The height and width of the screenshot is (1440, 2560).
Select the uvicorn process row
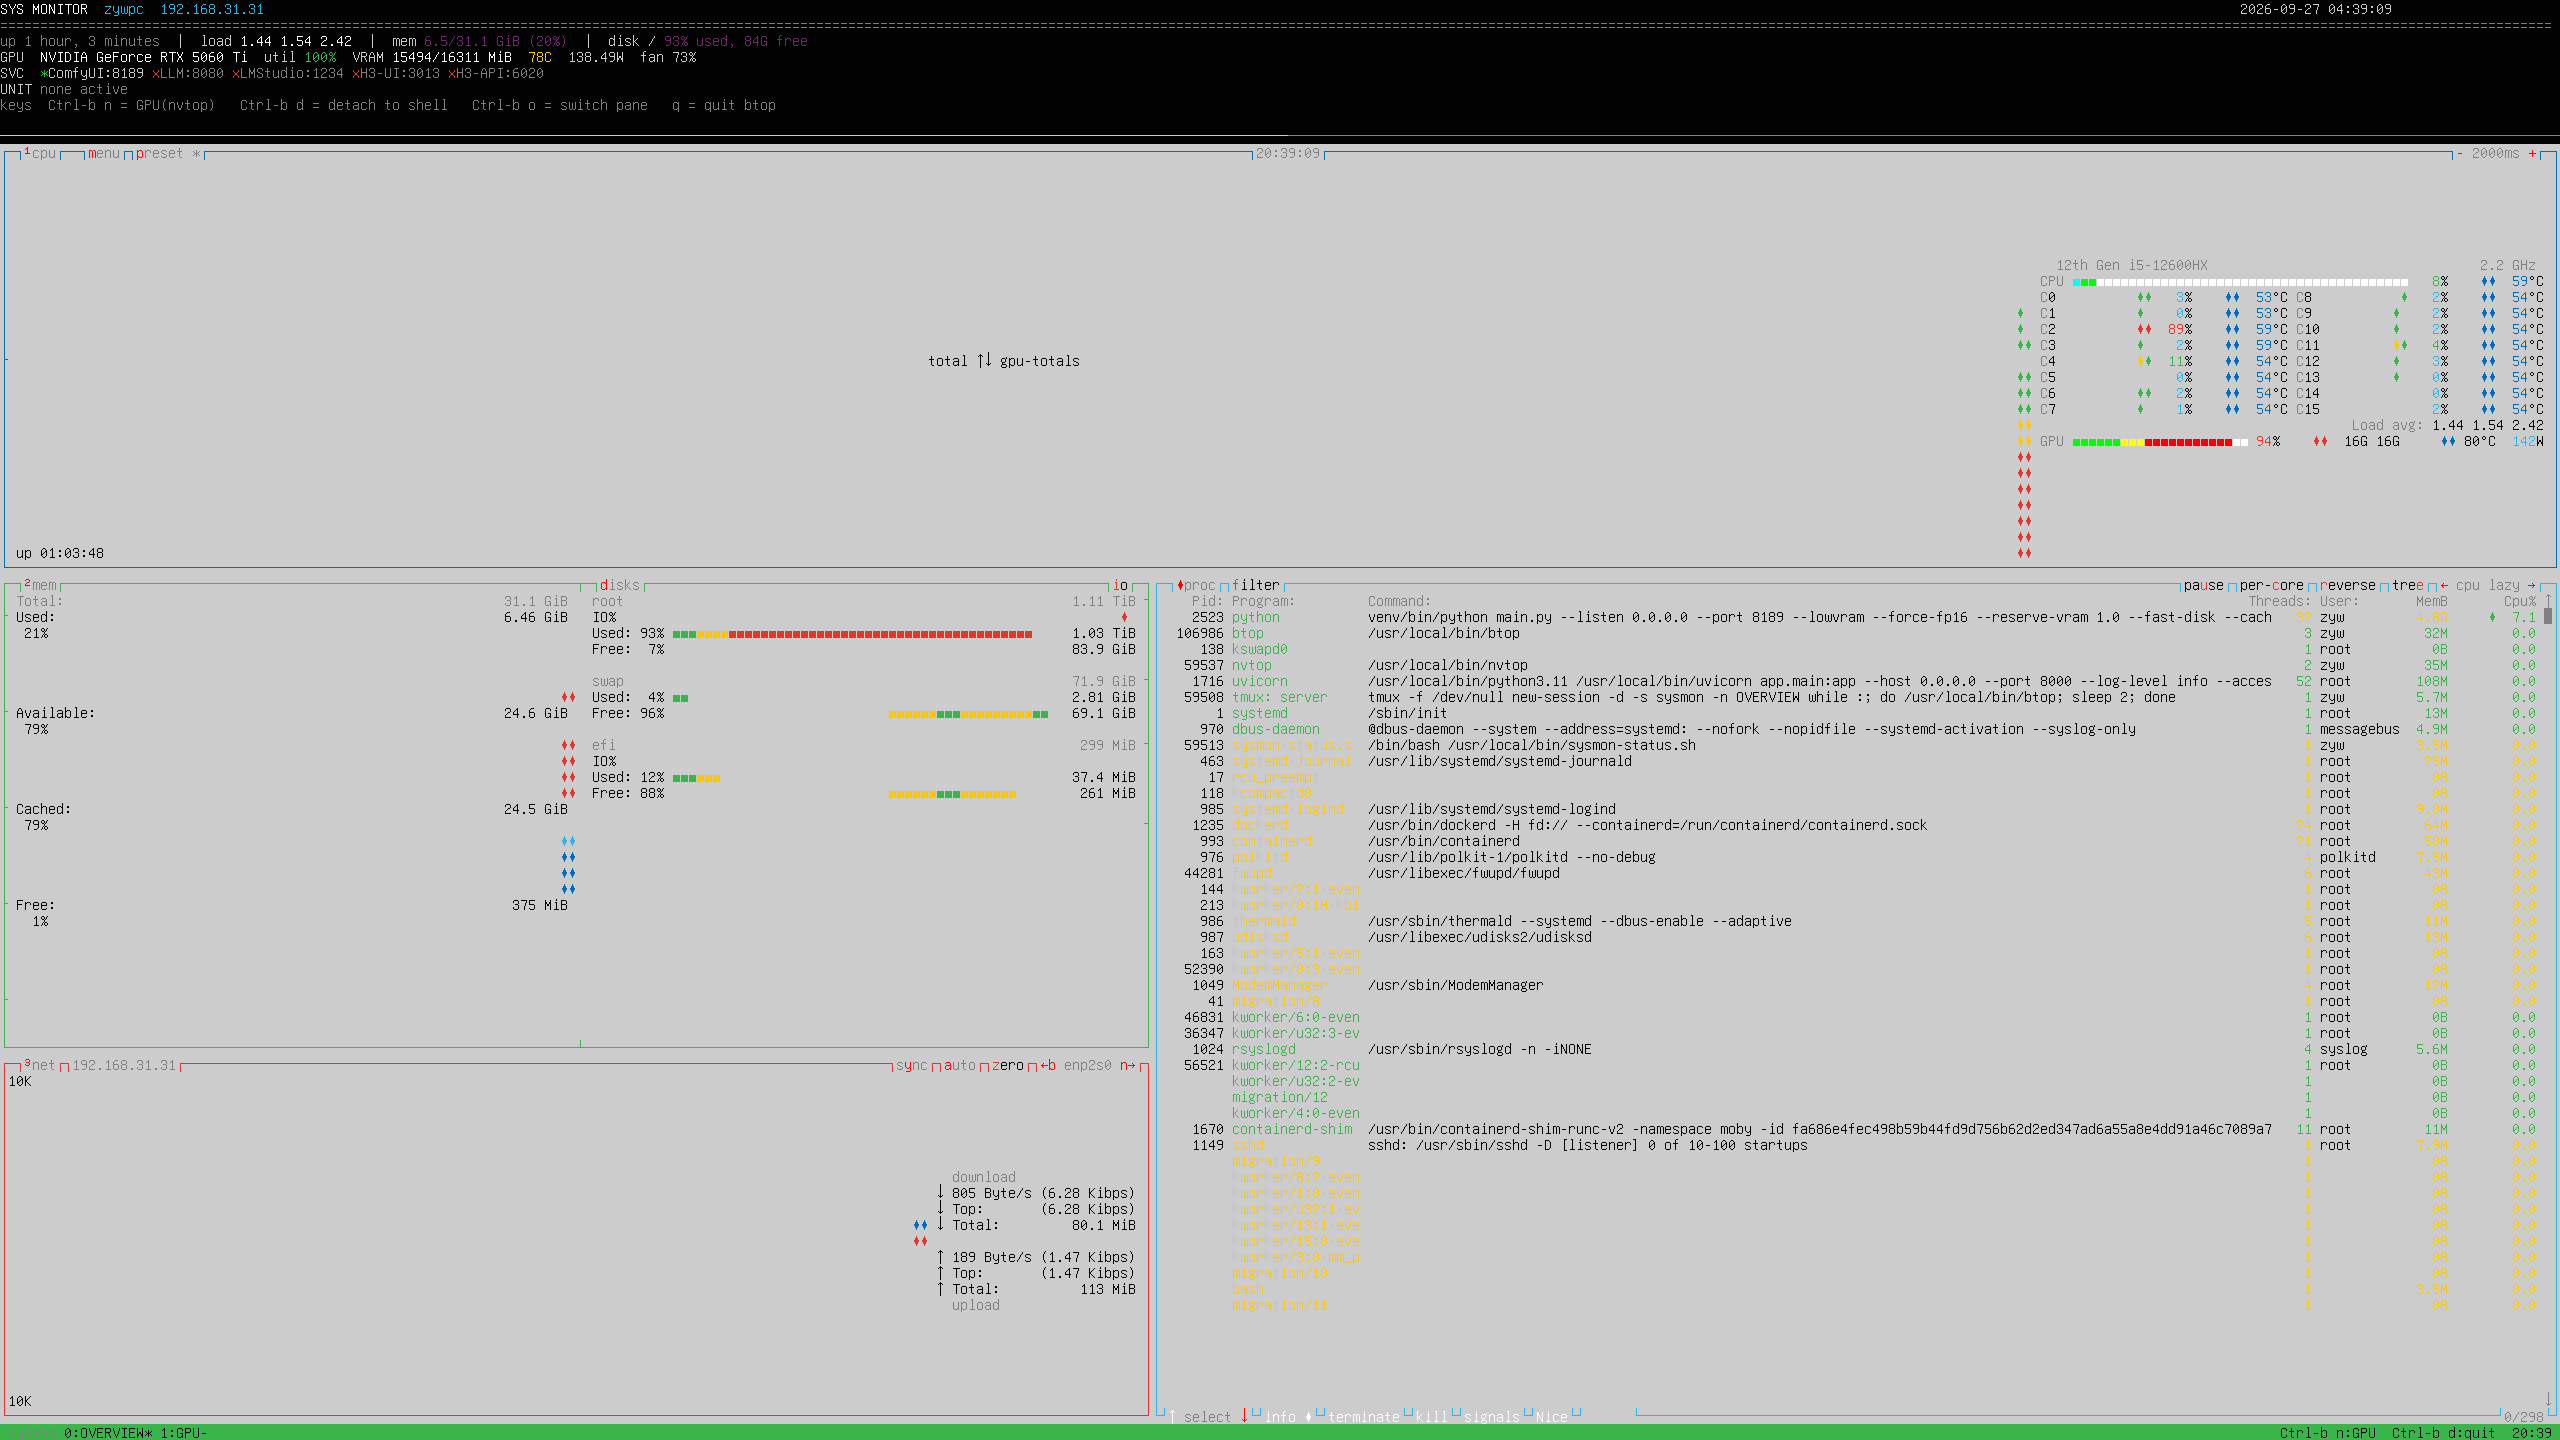click(x=1852, y=681)
